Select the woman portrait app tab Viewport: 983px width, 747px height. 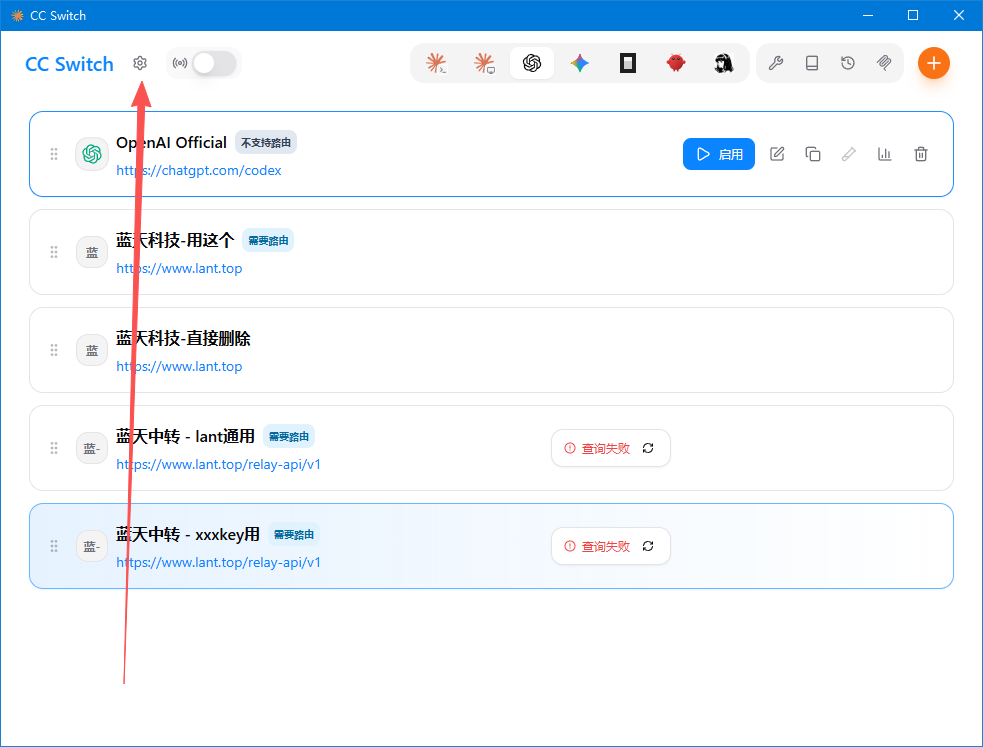coord(723,63)
